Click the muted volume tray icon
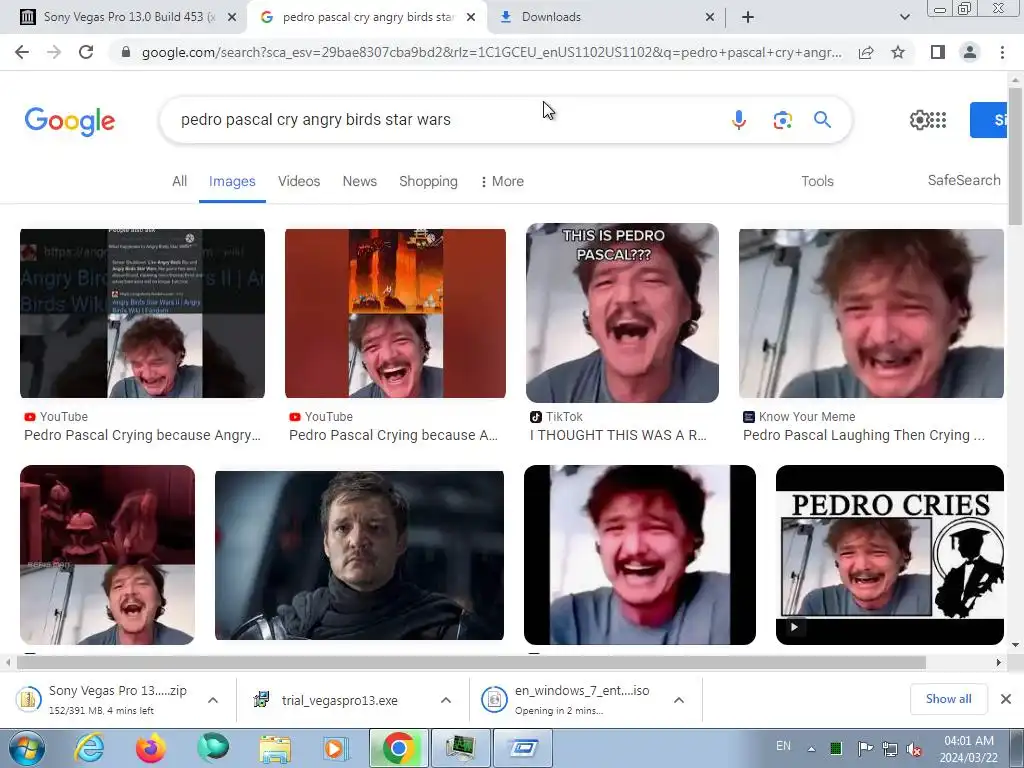 click(x=915, y=748)
